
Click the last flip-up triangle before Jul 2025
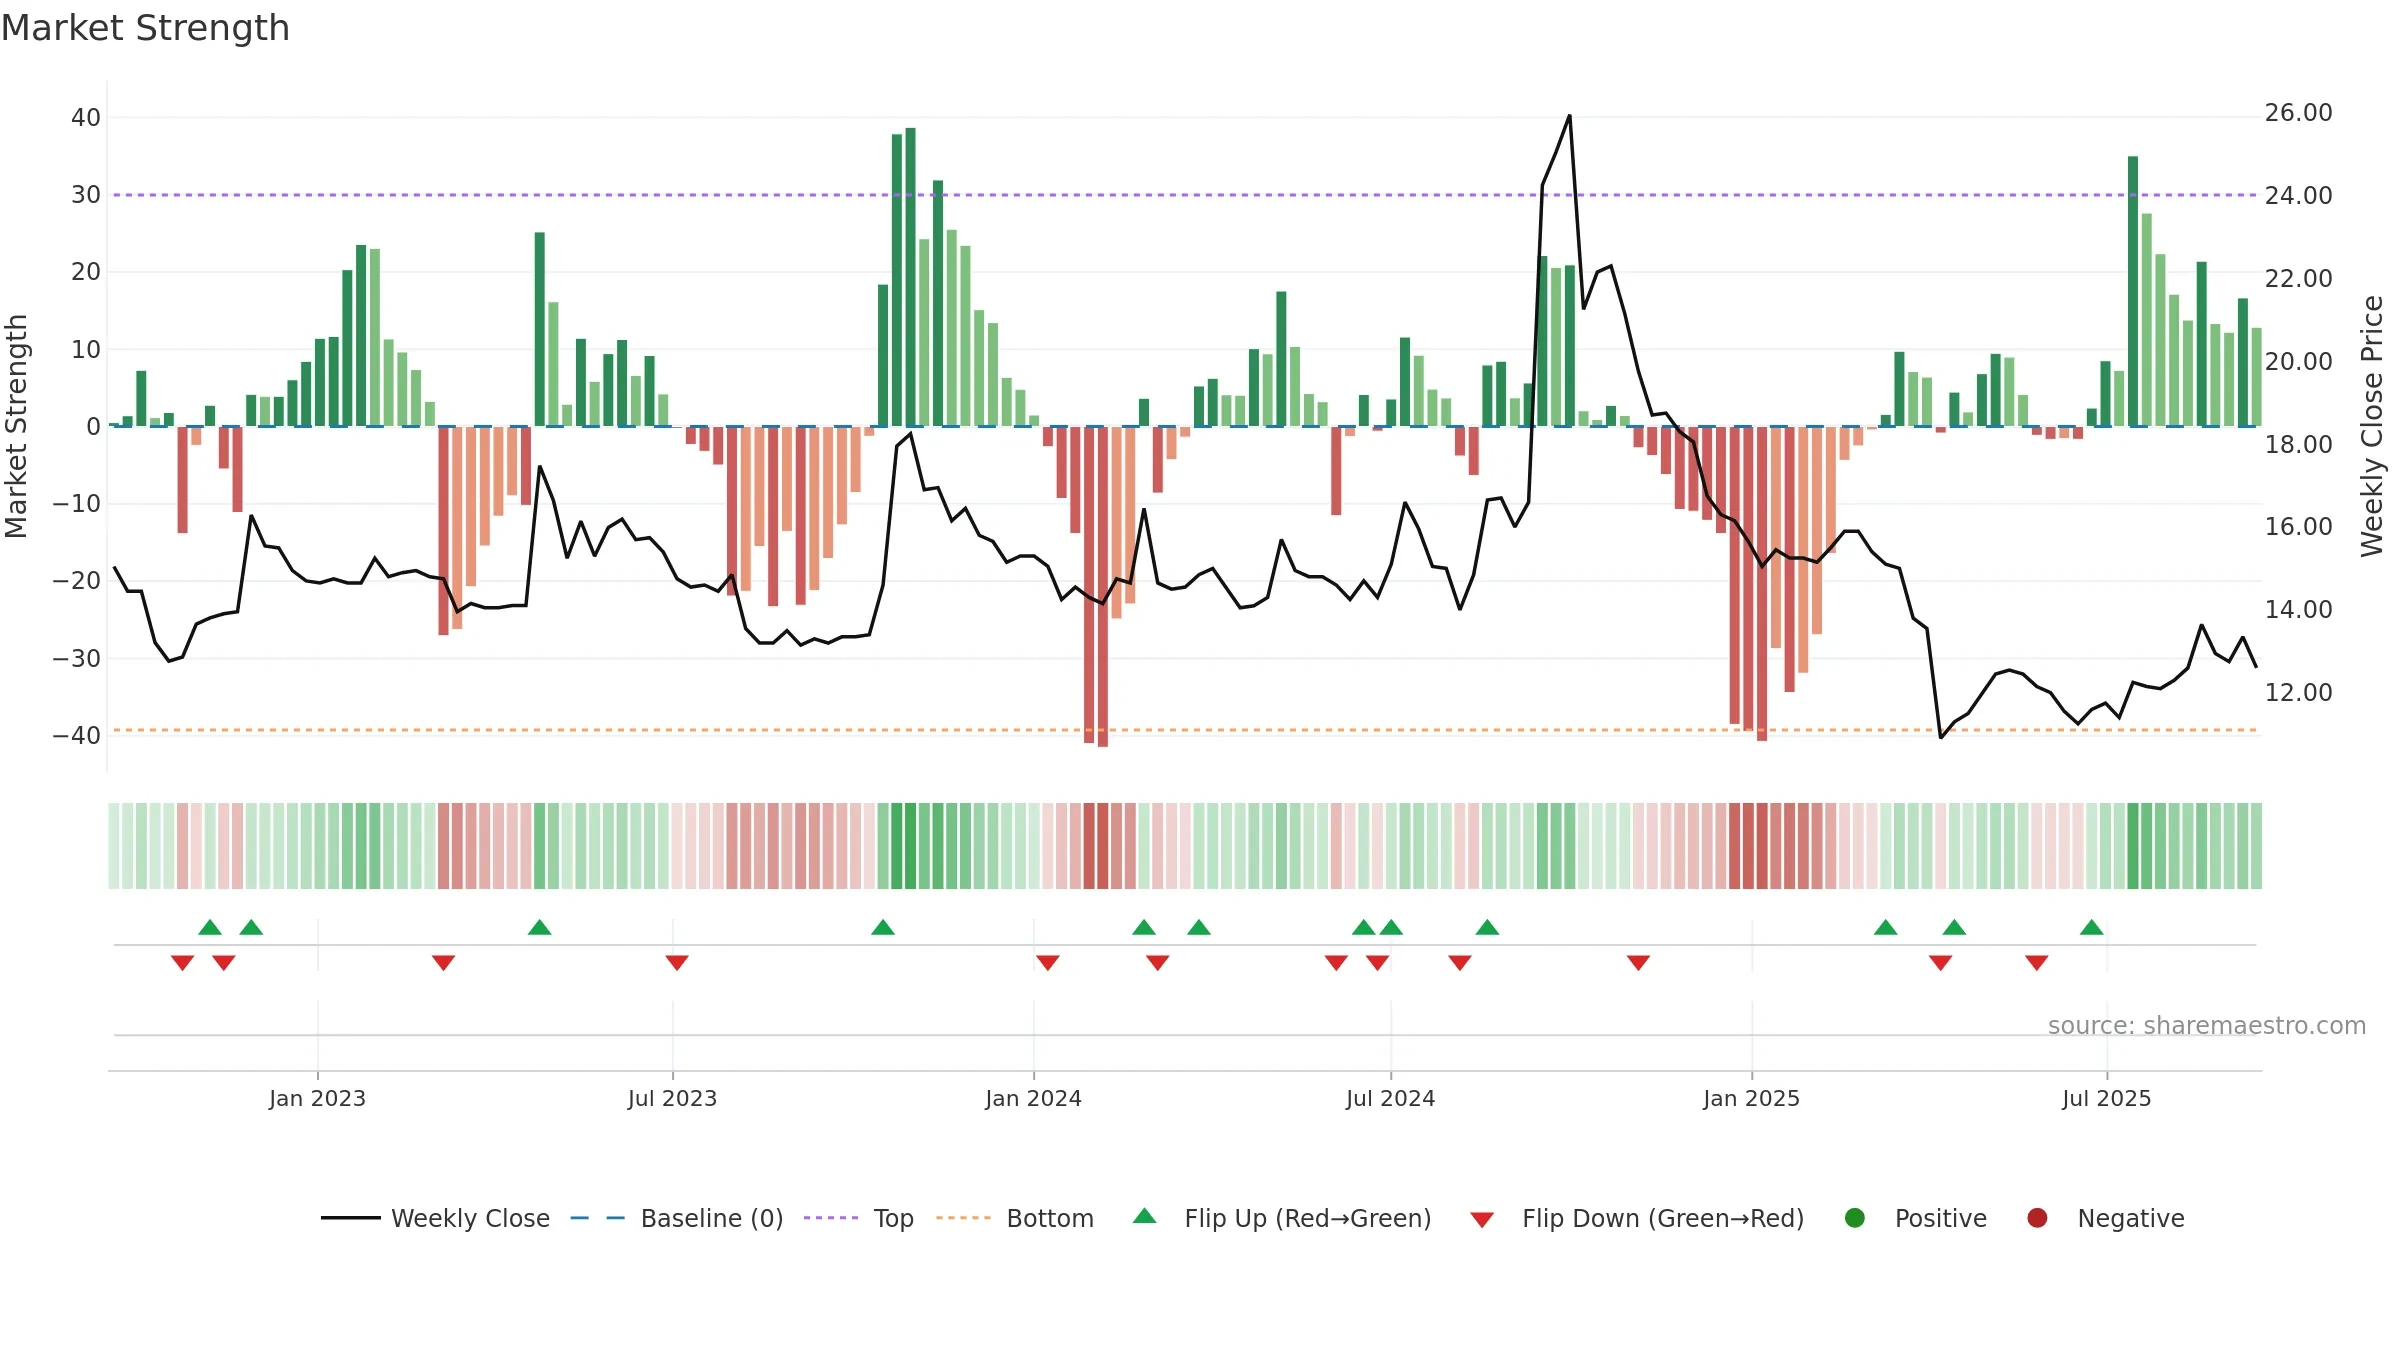[2092, 927]
